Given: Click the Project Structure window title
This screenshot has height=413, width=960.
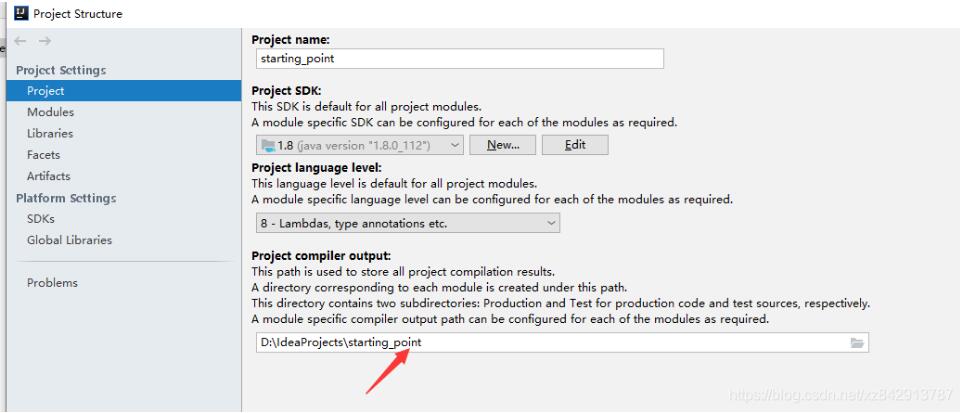Looking at the screenshot, I should 78,14.
